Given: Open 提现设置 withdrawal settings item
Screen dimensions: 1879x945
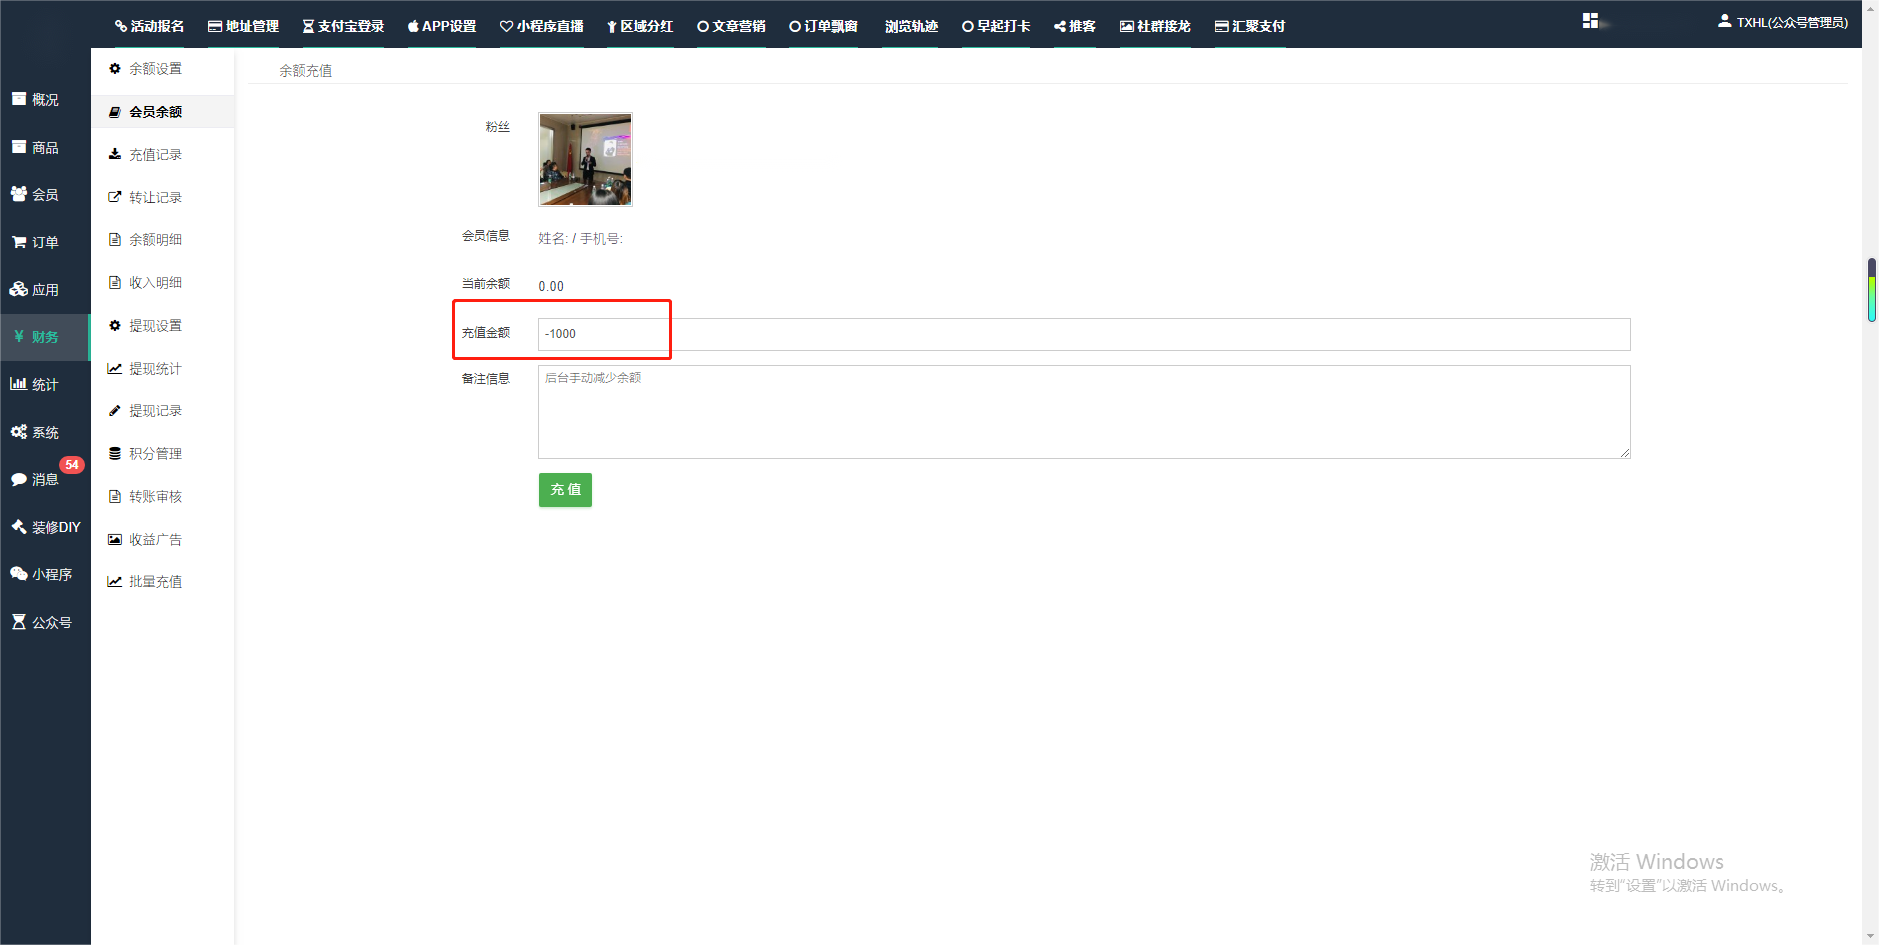Looking at the screenshot, I should 155,326.
